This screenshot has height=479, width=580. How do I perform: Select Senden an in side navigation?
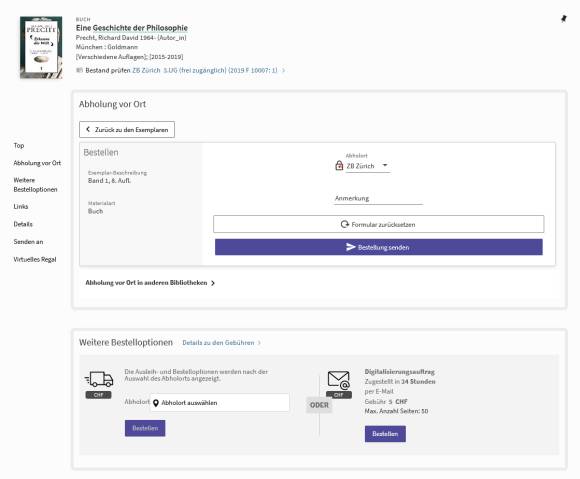(x=28, y=242)
